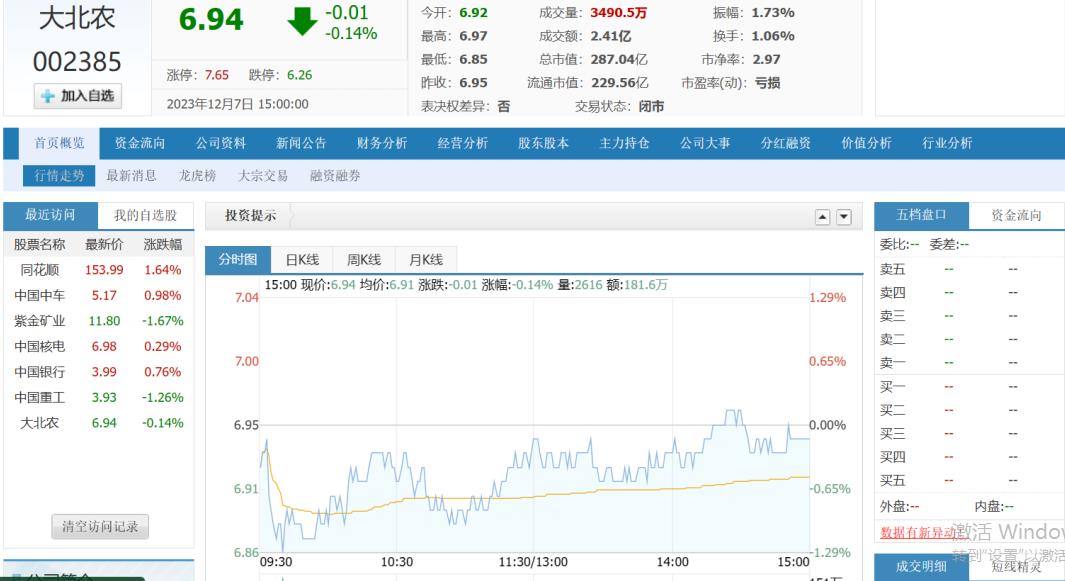Open the 融资融券 sub-navigation link
This screenshot has width=1065, height=581.
click(x=335, y=176)
